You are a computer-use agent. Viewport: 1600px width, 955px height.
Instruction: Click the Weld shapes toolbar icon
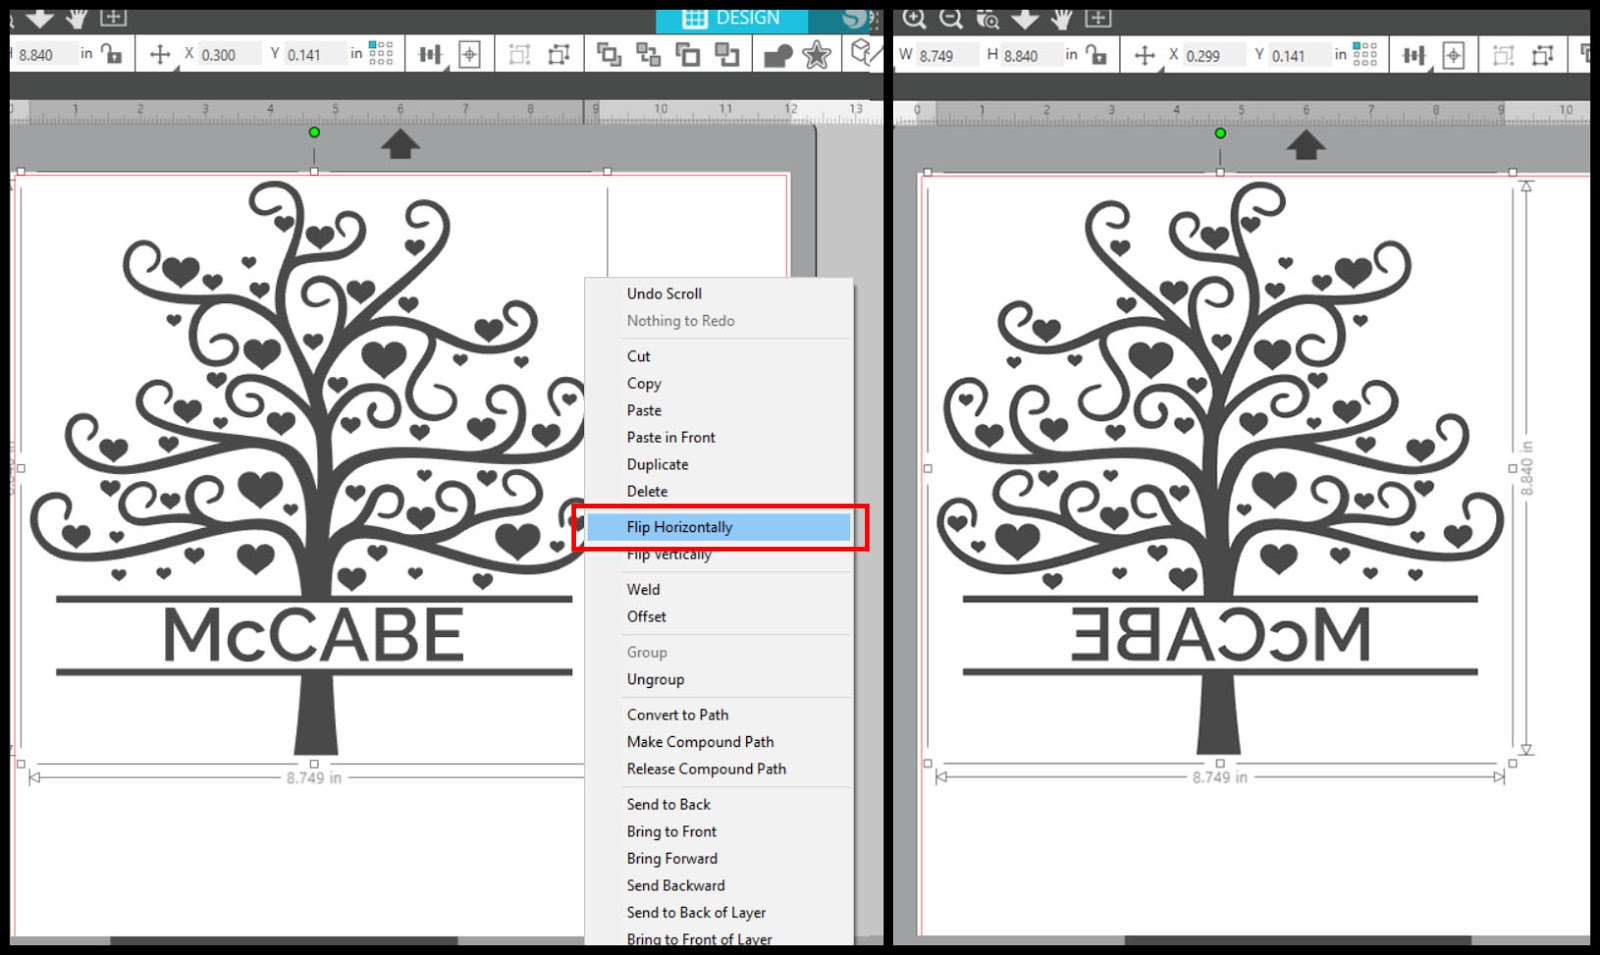pyautogui.click(x=777, y=55)
